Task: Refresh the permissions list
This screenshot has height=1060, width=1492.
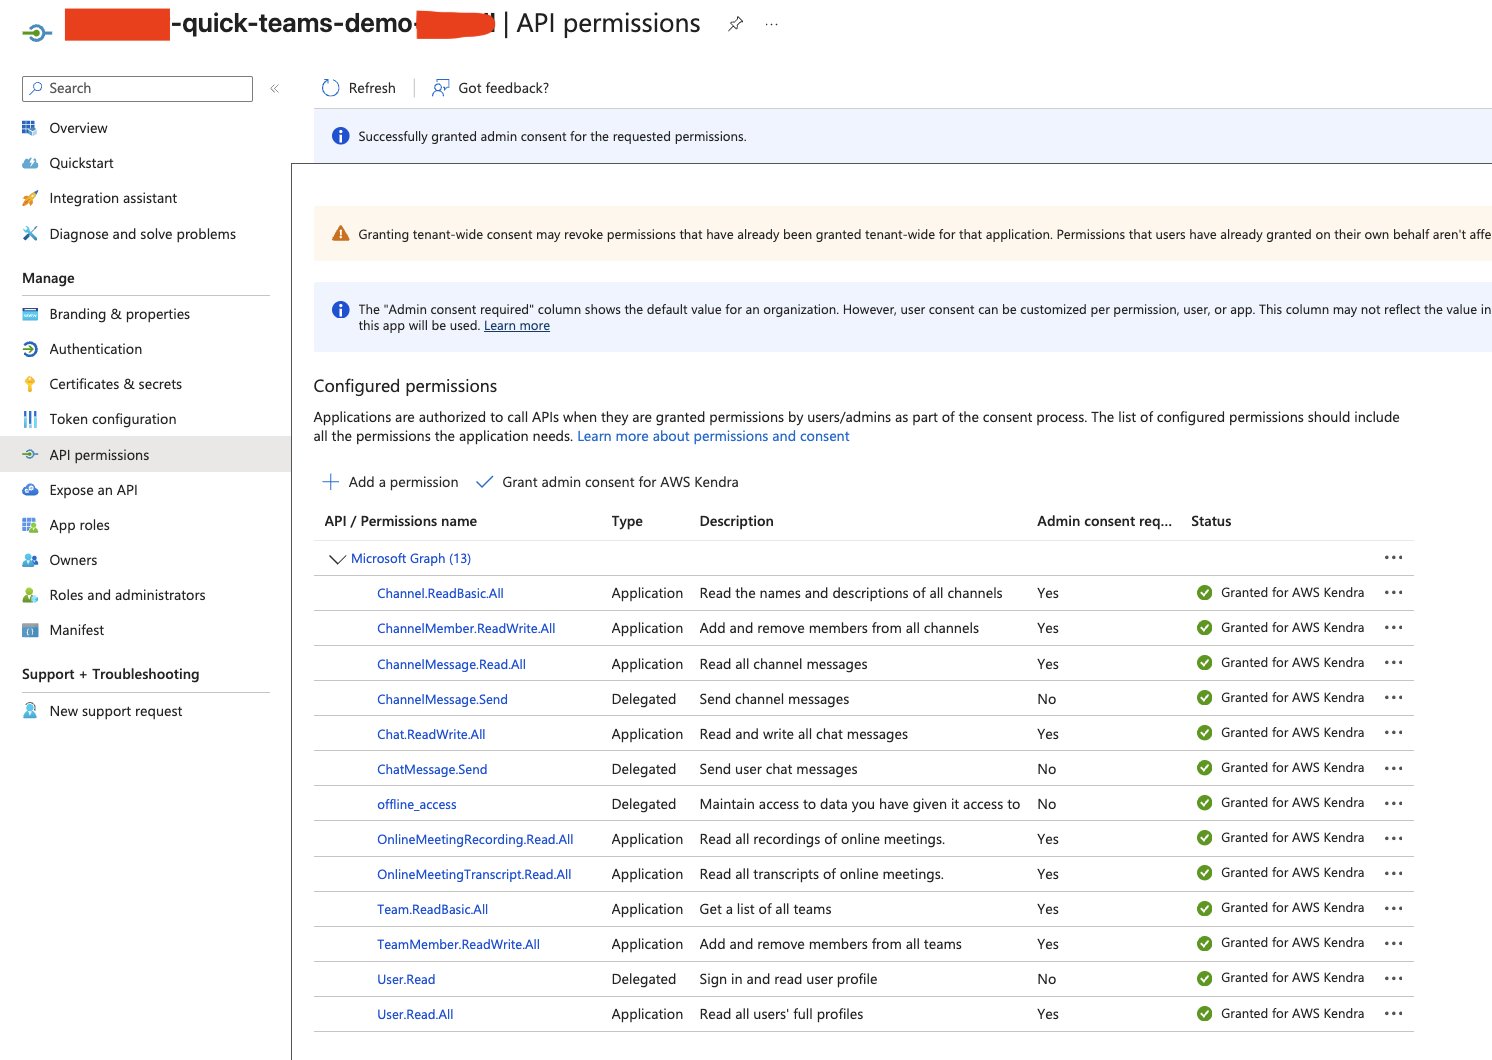Action: point(358,88)
